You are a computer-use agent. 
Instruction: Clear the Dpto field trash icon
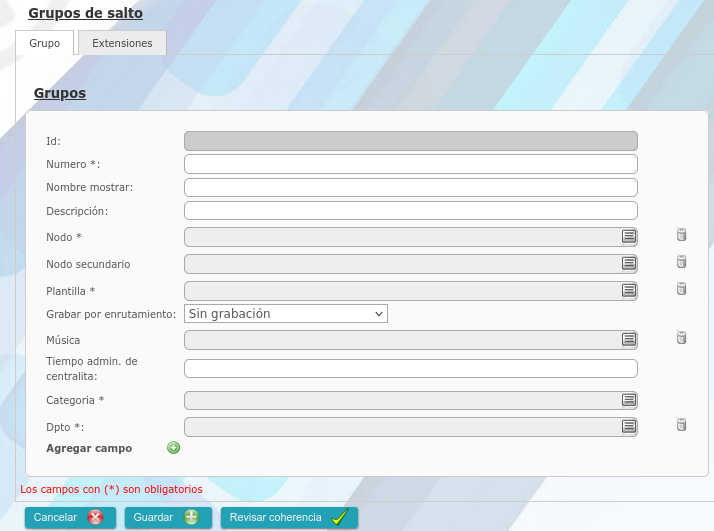coord(682,425)
